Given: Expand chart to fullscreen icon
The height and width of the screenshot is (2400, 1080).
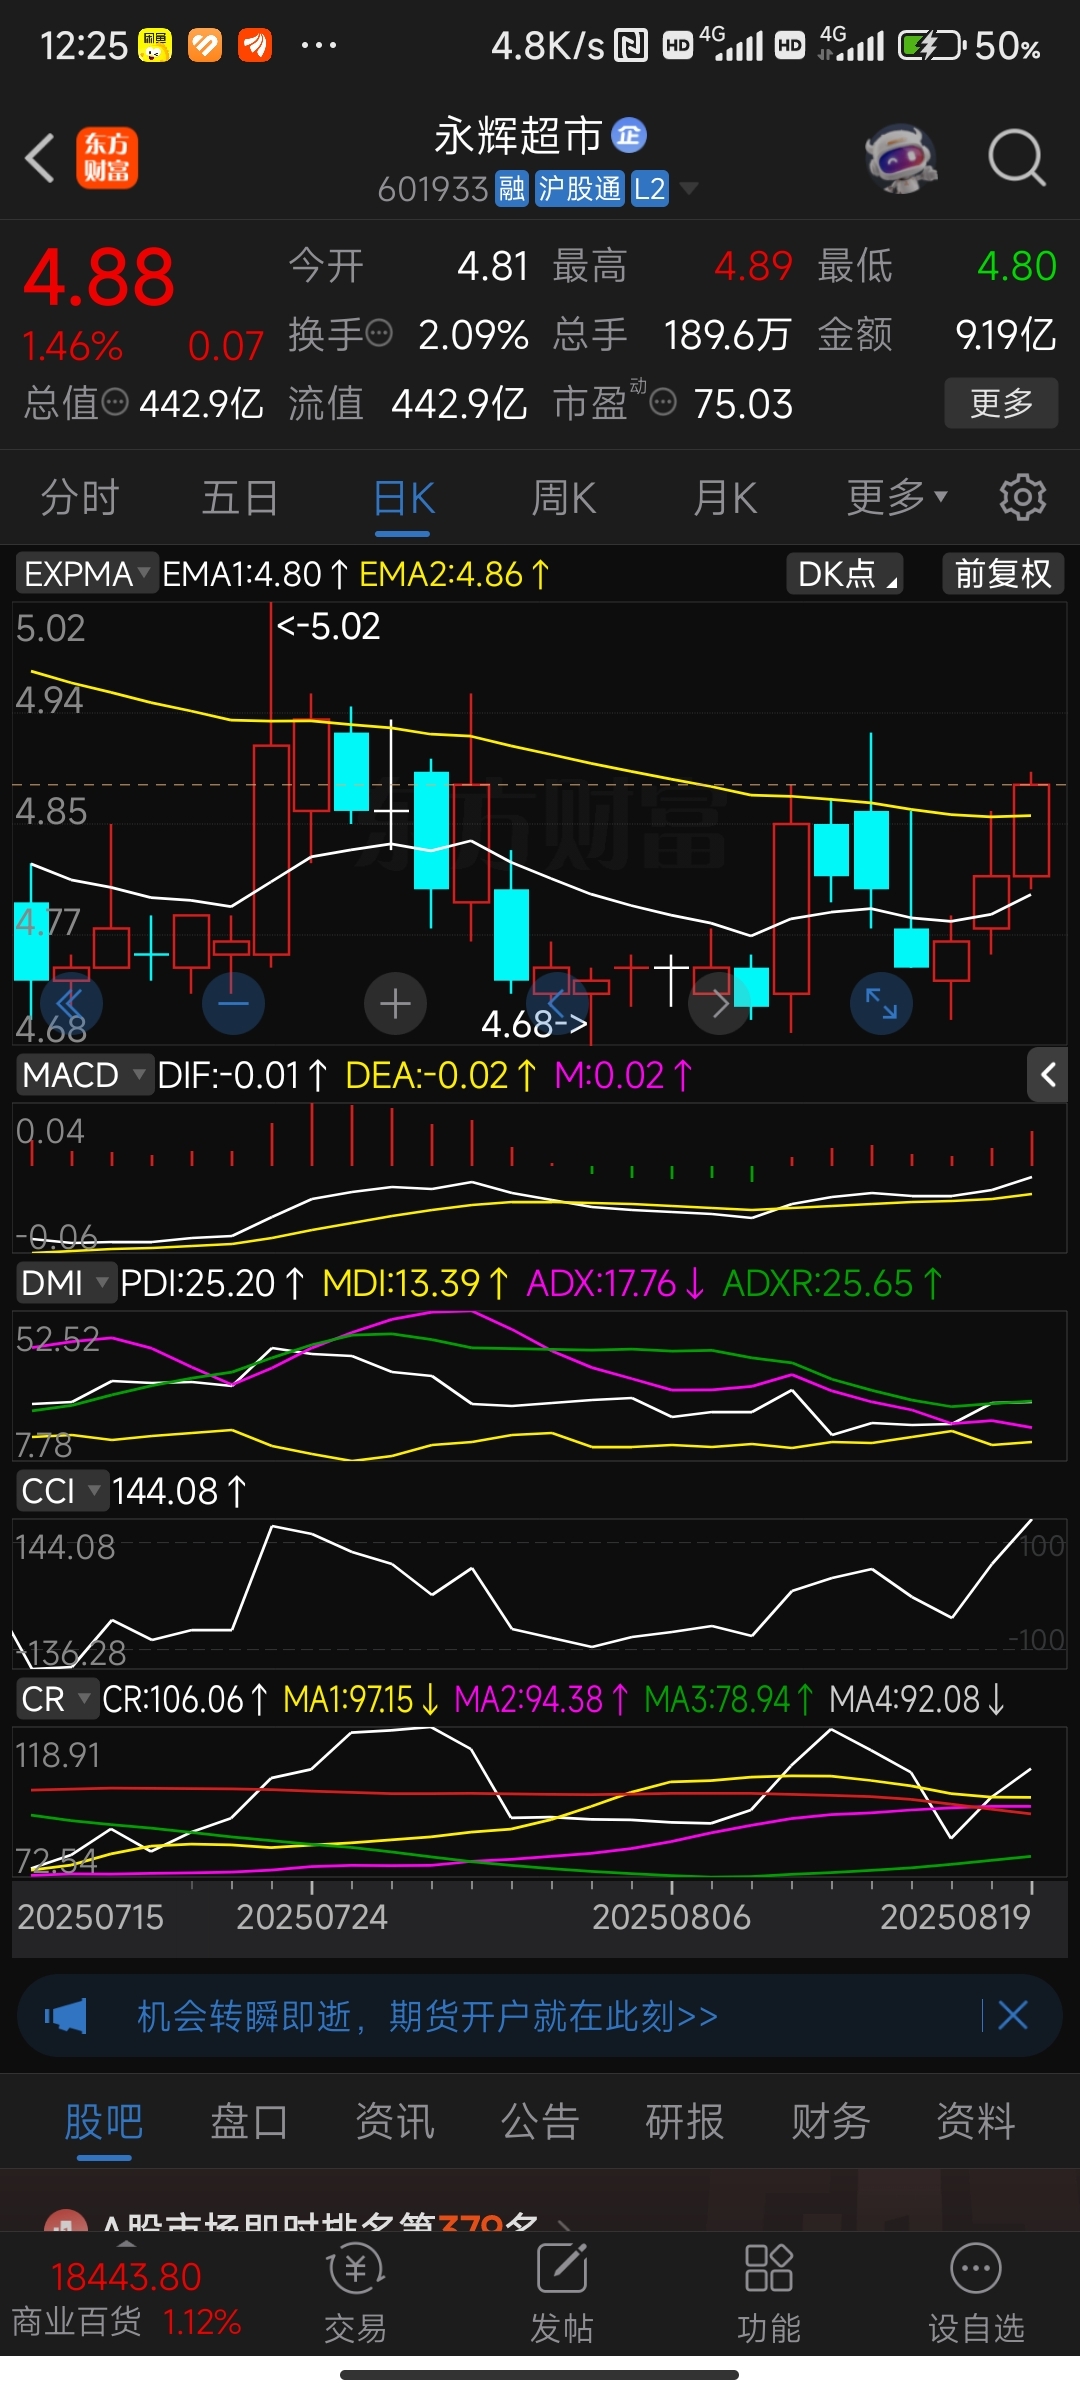Looking at the screenshot, I should 881,1003.
